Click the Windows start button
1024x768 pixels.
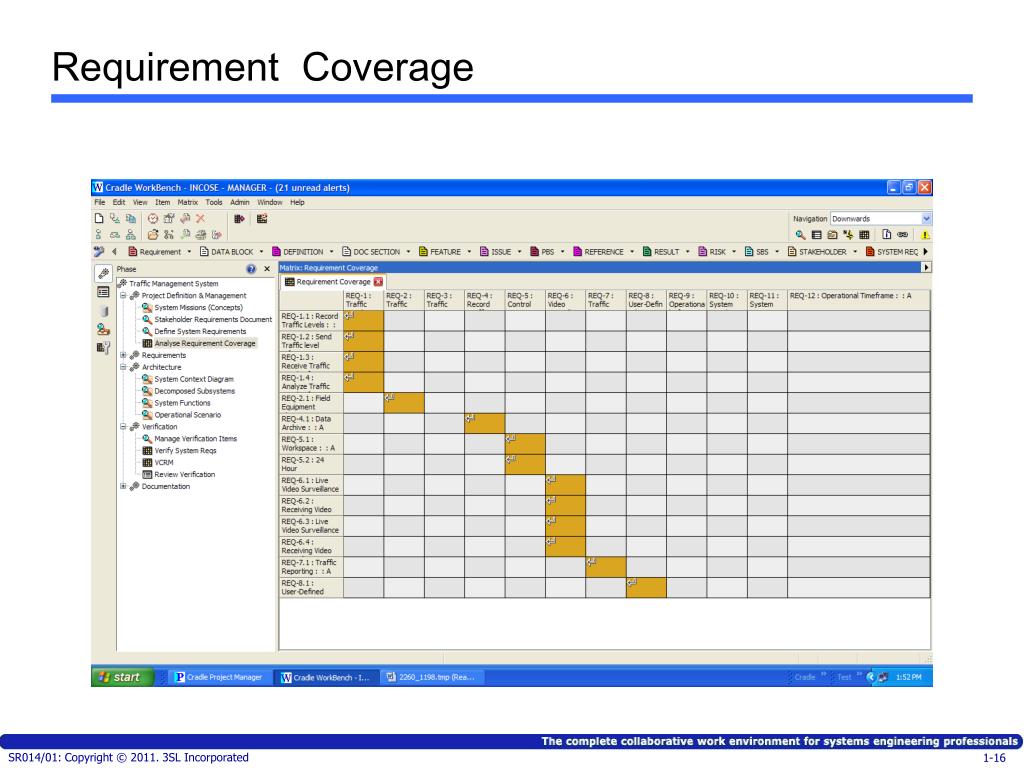click(122, 677)
